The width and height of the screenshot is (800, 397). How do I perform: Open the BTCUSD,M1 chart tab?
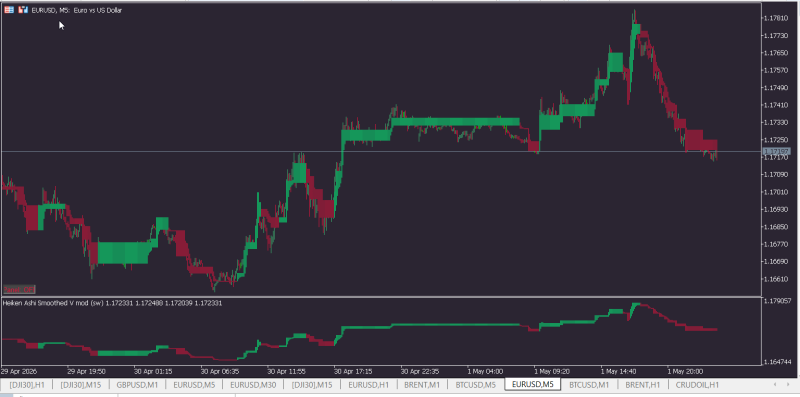[589, 385]
